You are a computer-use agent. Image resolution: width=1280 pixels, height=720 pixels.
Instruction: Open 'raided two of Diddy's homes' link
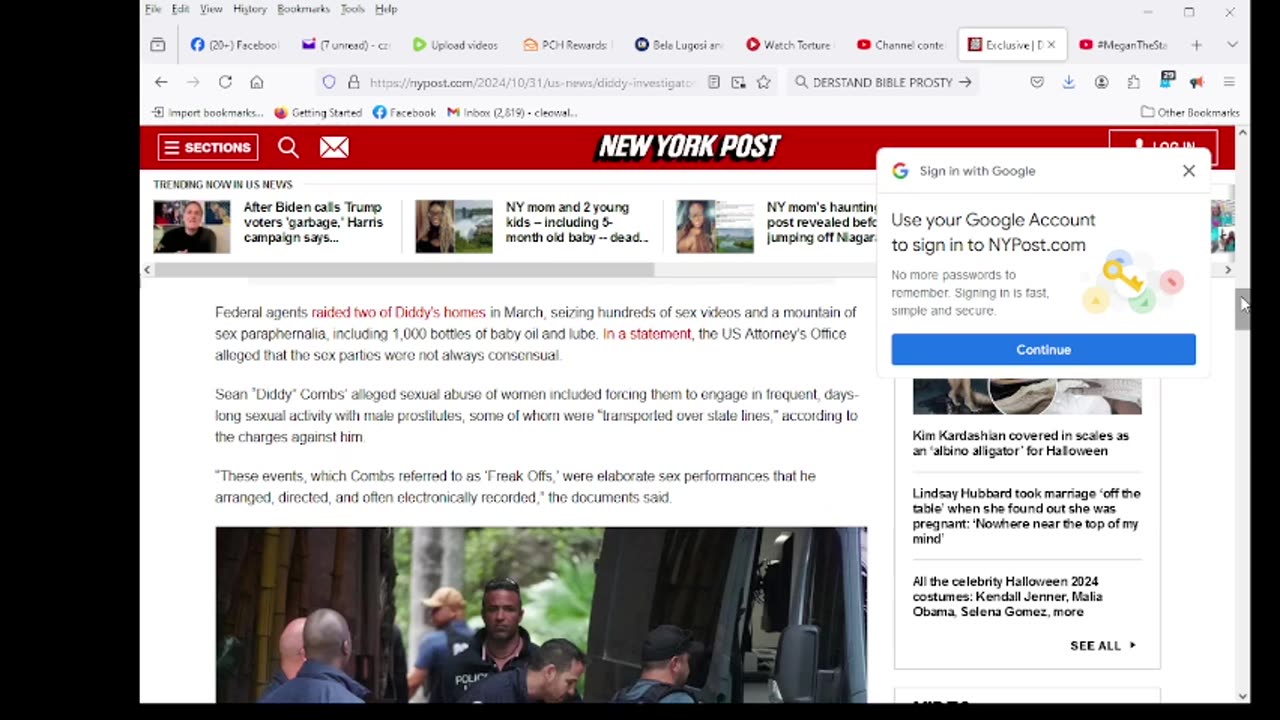(x=398, y=312)
